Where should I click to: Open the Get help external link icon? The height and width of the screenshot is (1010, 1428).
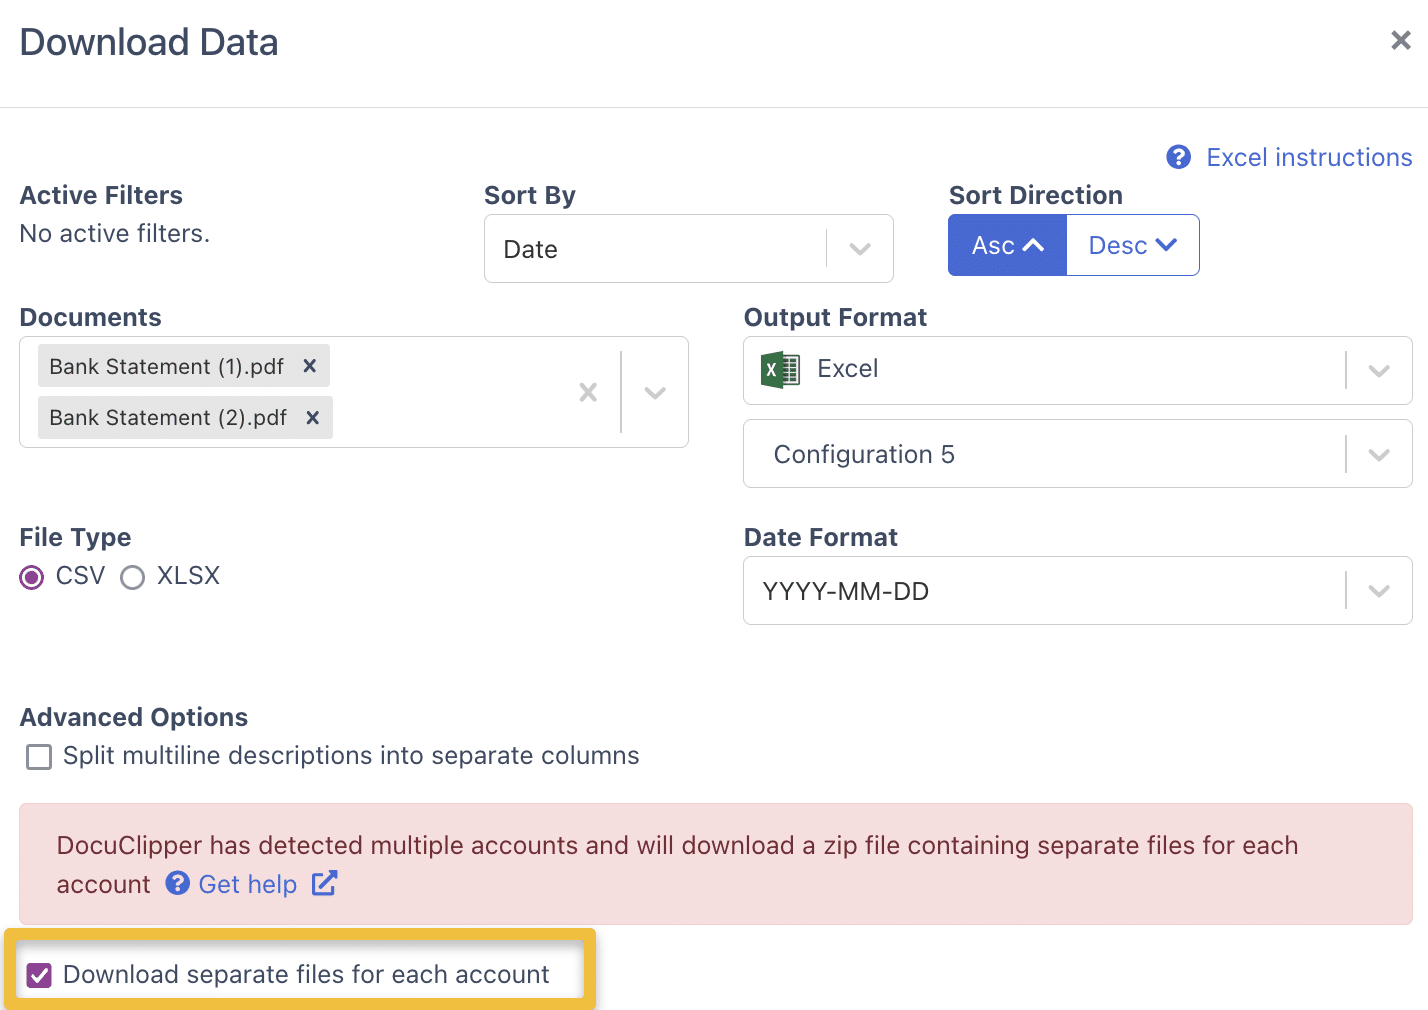(324, 883)
